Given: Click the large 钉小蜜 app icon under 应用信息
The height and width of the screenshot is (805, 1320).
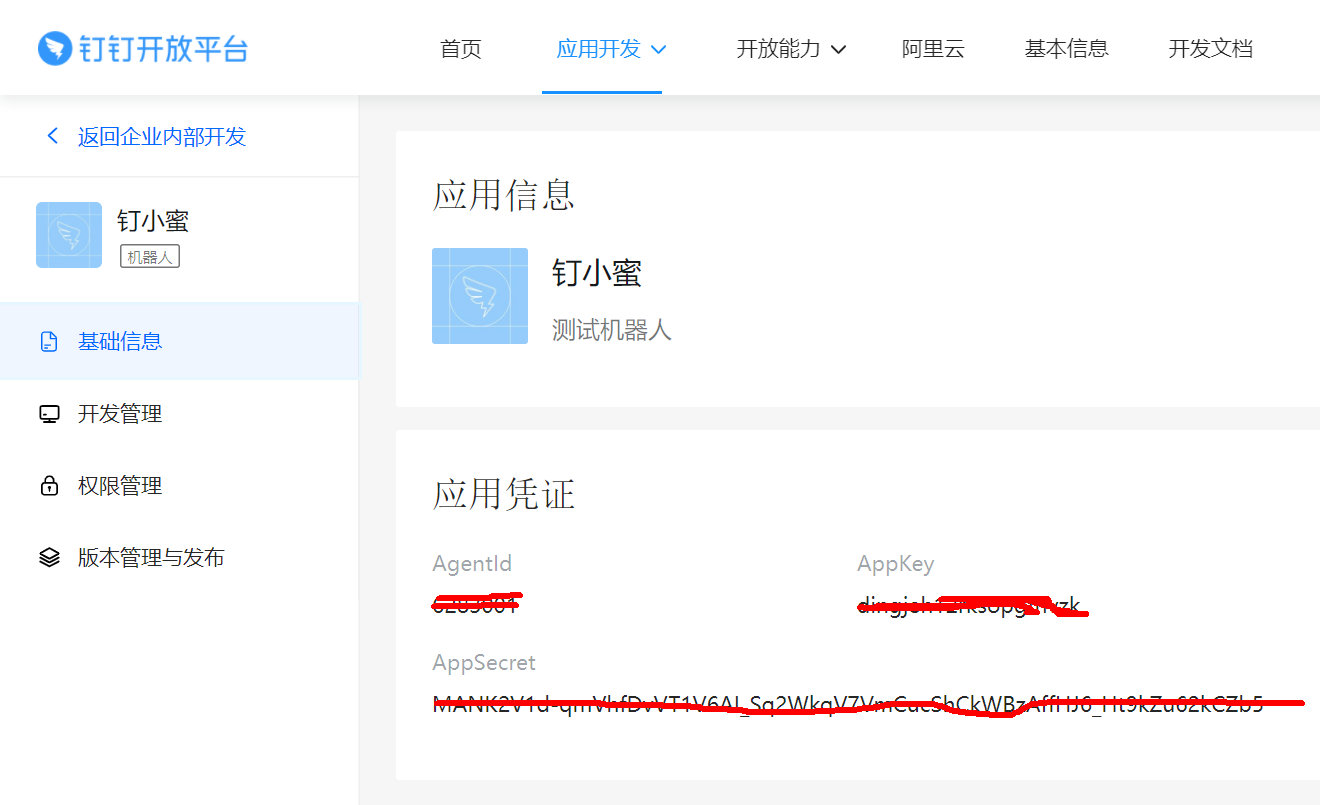Looking at the screenshot, I should tap(480, 296).
